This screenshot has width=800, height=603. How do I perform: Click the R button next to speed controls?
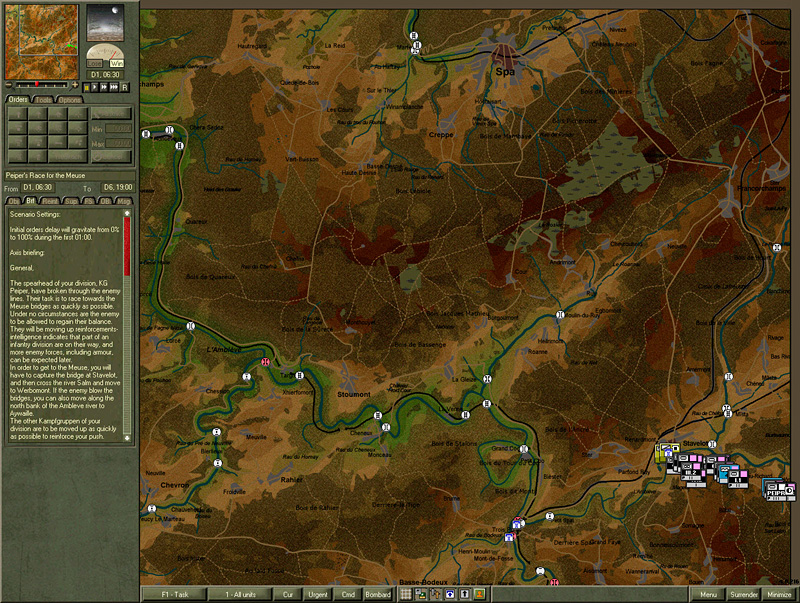(124, 87)
